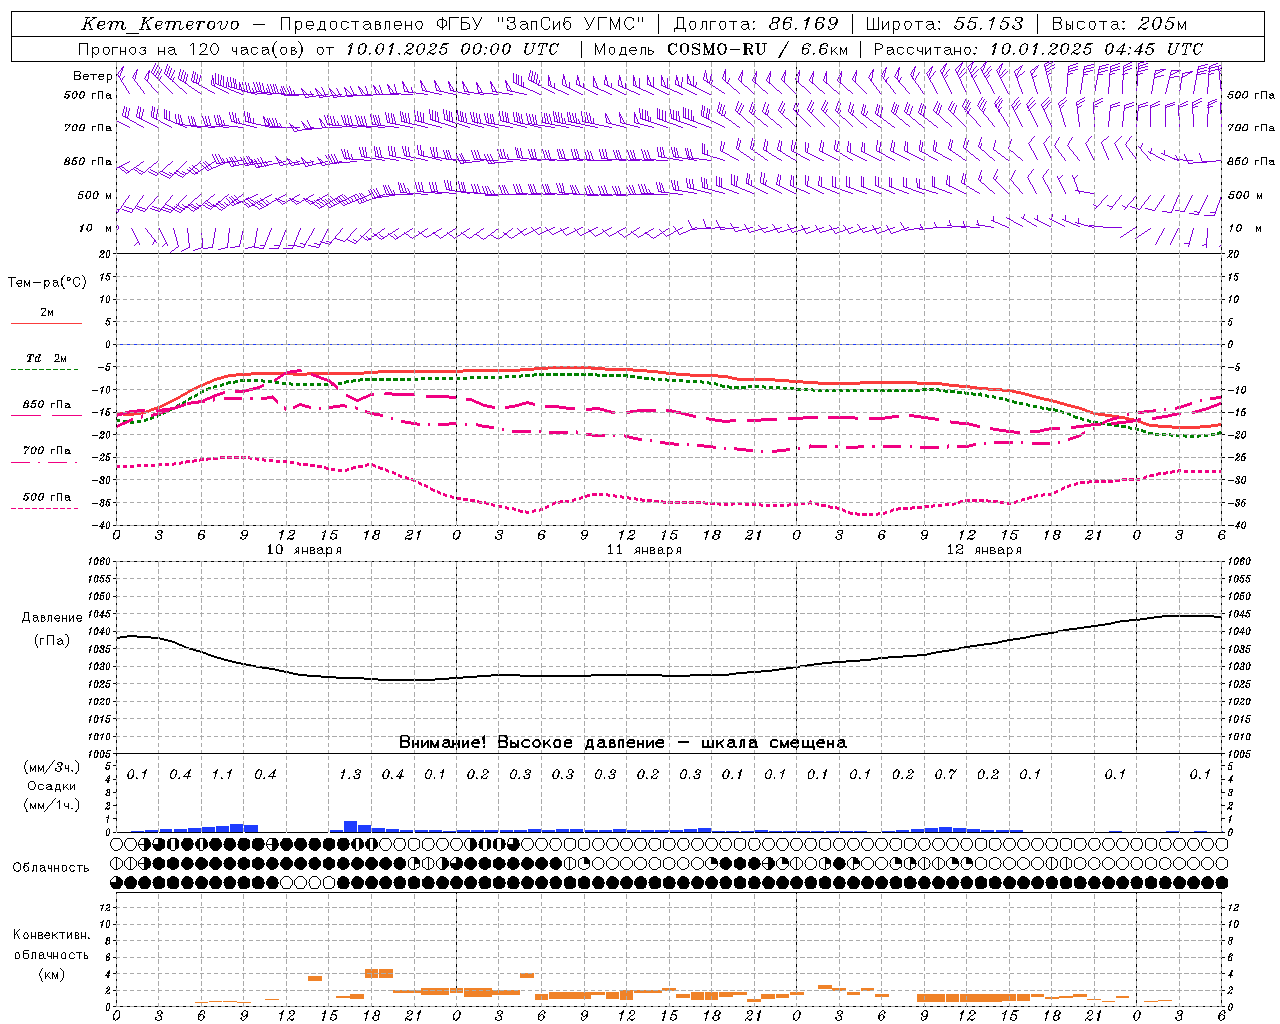This screenshot has height=1024, width=1280.
Task: Click the 2м temperature legend entry
Action: coord(46,313)
